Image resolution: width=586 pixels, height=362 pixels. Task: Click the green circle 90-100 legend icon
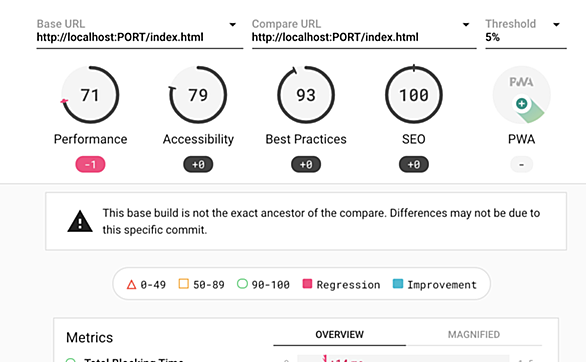pyautogui.click(x=242, y=284)
